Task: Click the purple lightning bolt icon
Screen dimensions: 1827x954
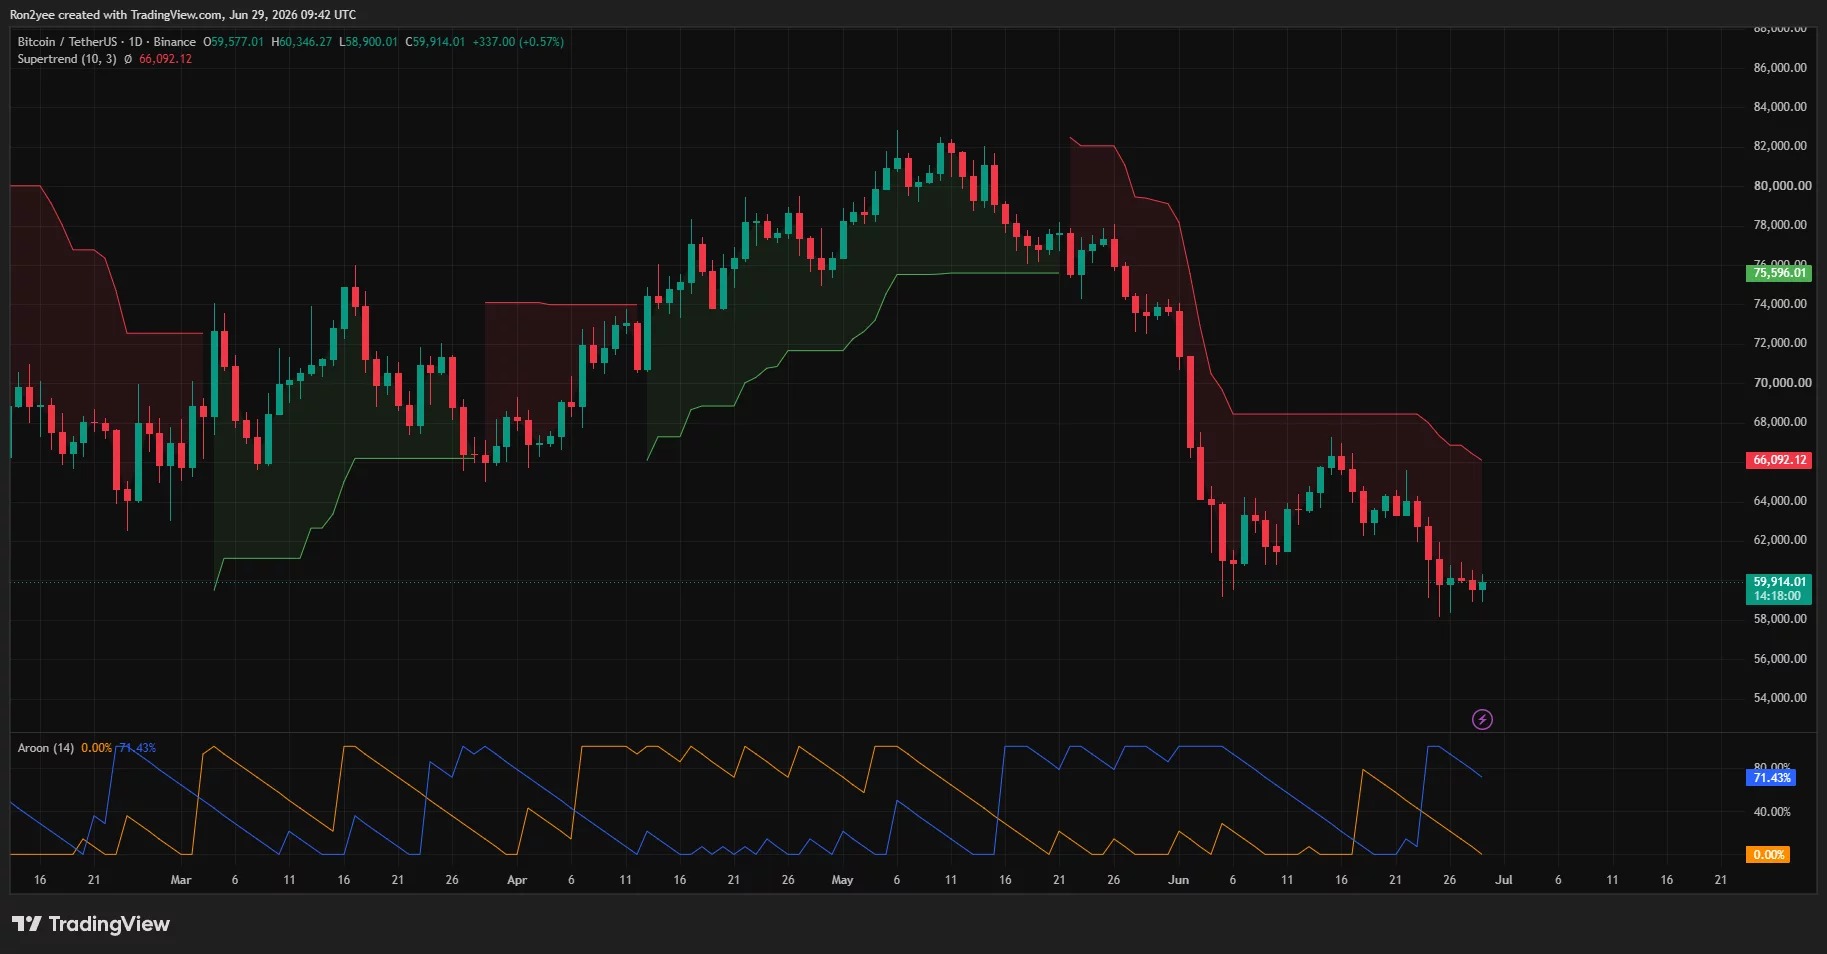Action: click(x=1482, y=719)
